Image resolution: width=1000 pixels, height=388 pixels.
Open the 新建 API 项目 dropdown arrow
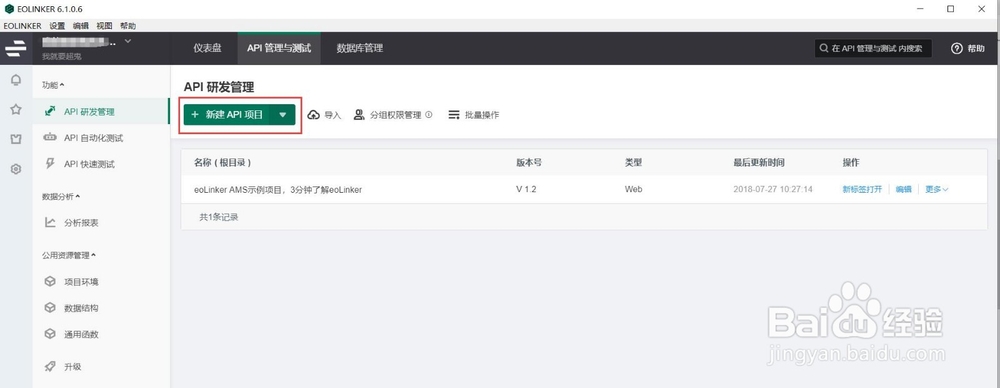click(283, 115)
